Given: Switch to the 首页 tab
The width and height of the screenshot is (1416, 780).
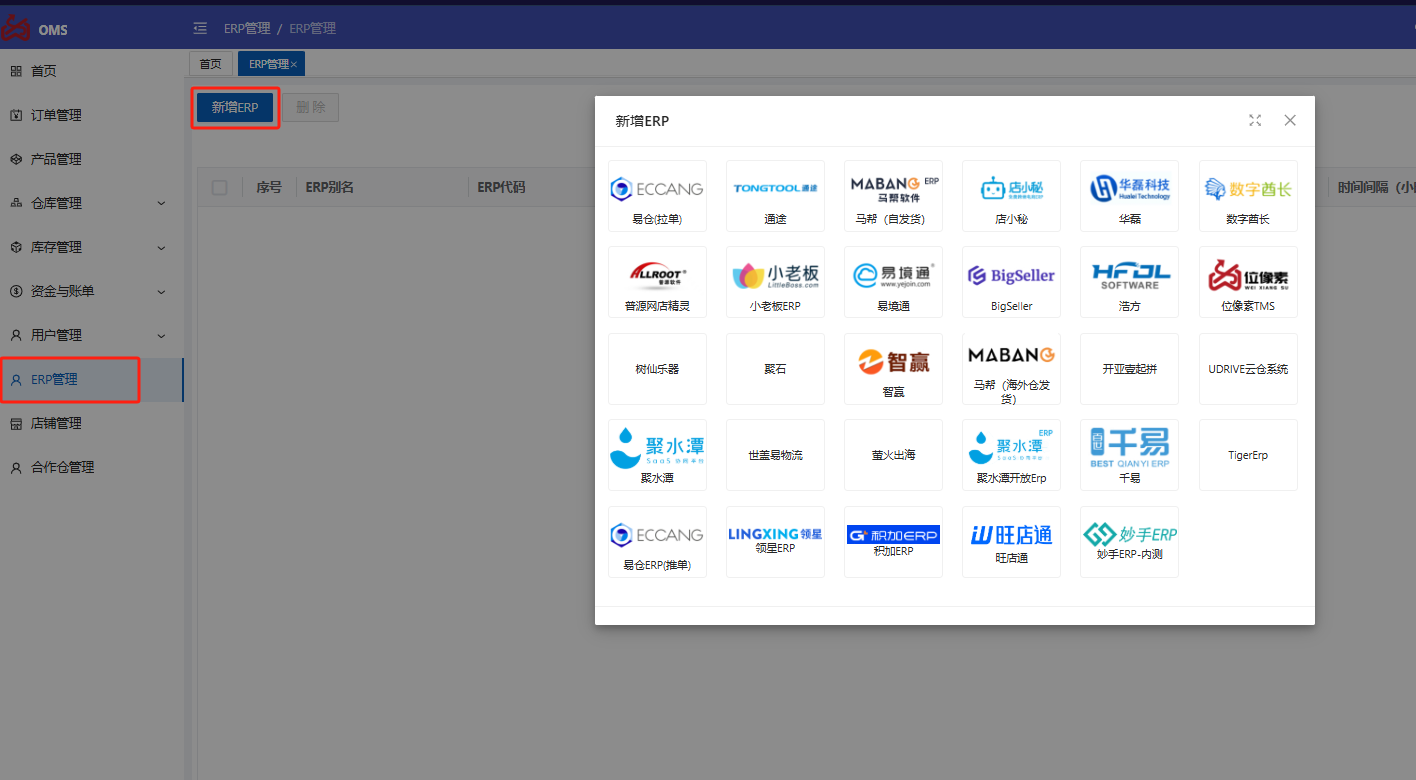Looking at the screenshot, I should (x=210, y=64).
